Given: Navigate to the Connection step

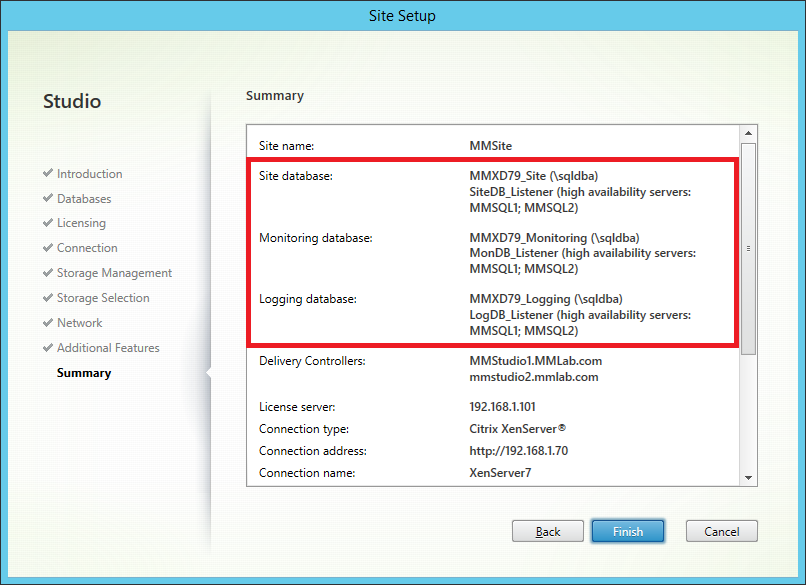Looking at the screenshot, I should click(87, 248).
